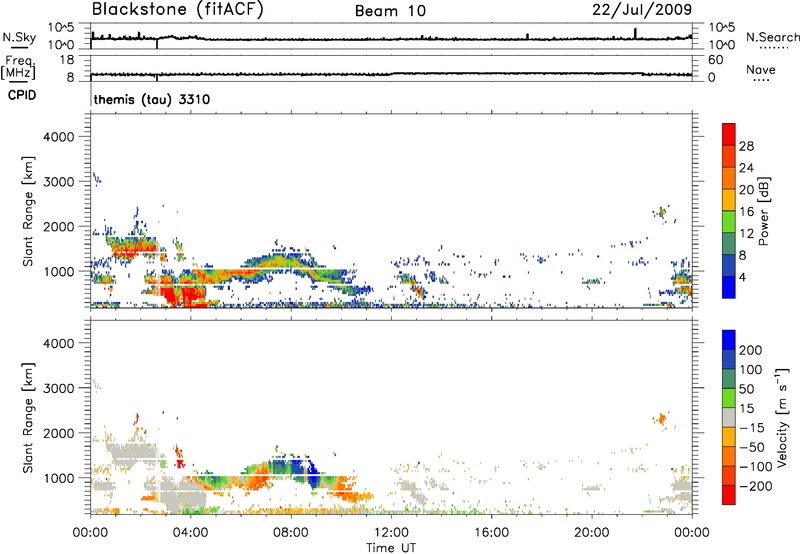Click the 60 tick on Nave axis
Screen dimensions: 800x554
(x=715, y=60)
